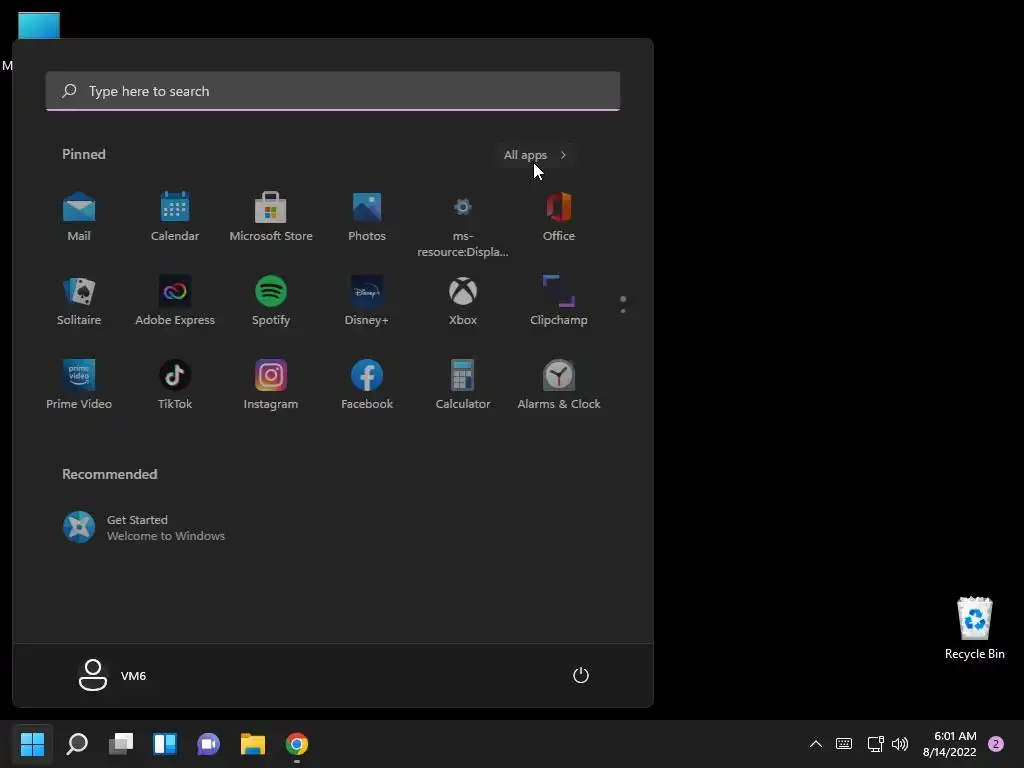The image size is (1024, 768).
Task: Open the volume tray icon
Action: (x=900, y=744)
